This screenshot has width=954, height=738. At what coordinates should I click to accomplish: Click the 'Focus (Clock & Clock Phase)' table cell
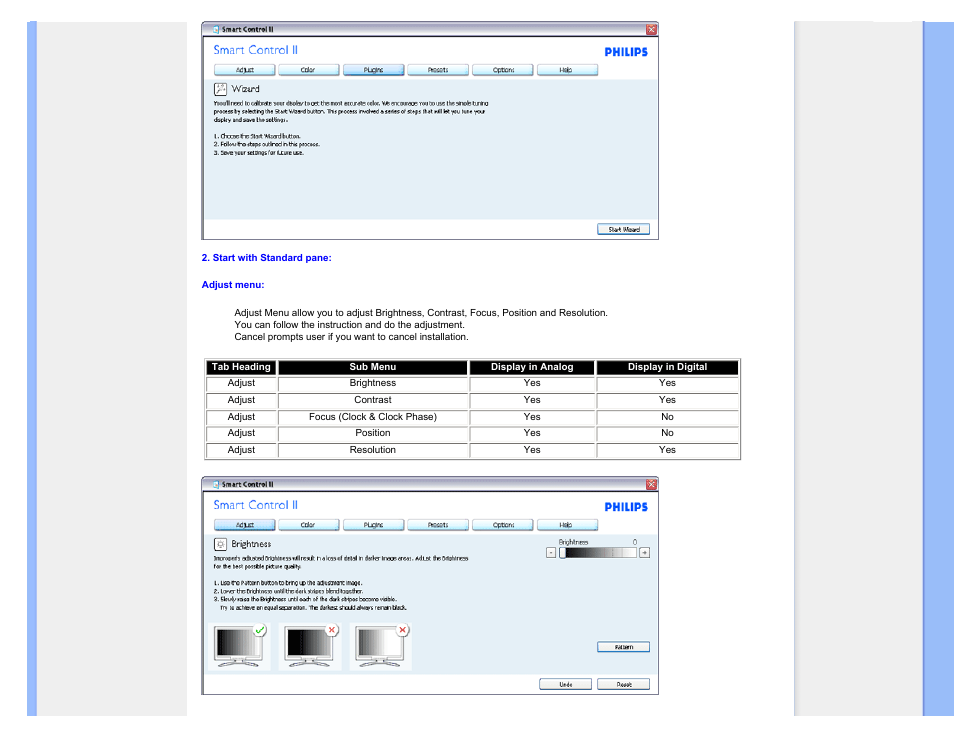pos(373,417)
